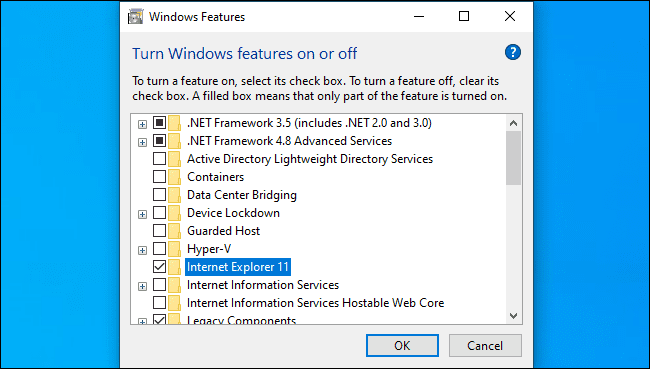Click the folder icon beside Internet Explorer 11
The image size is (650, 369).
pos(175,267)
